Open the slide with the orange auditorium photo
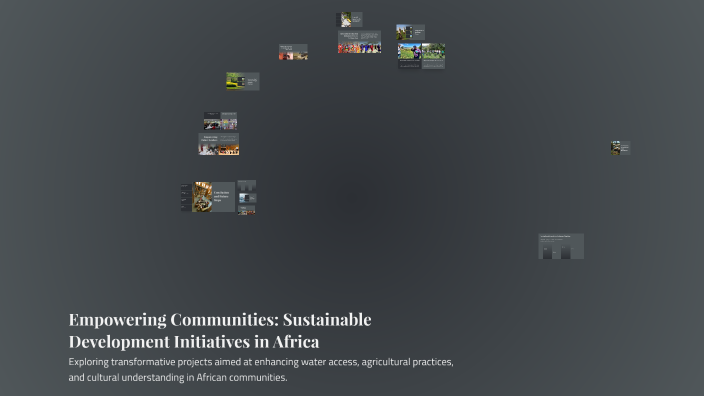 219,144
